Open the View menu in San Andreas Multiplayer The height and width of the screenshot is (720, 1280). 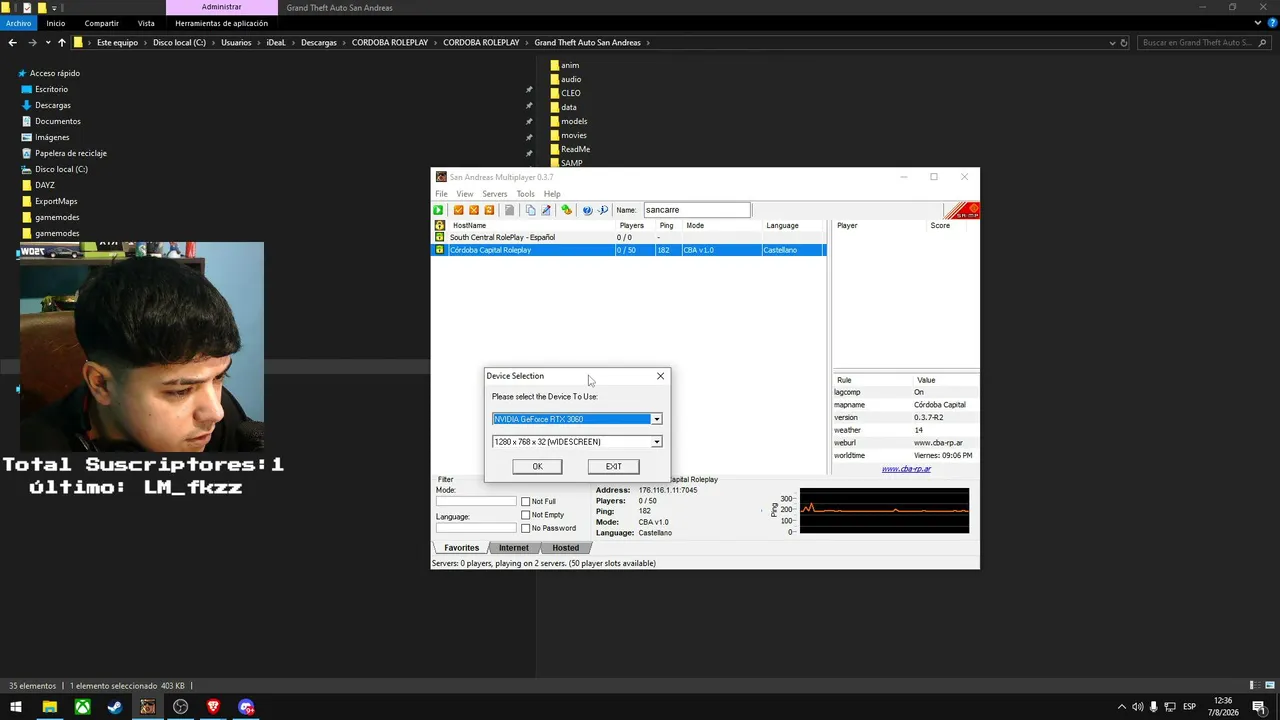[465, 194]
